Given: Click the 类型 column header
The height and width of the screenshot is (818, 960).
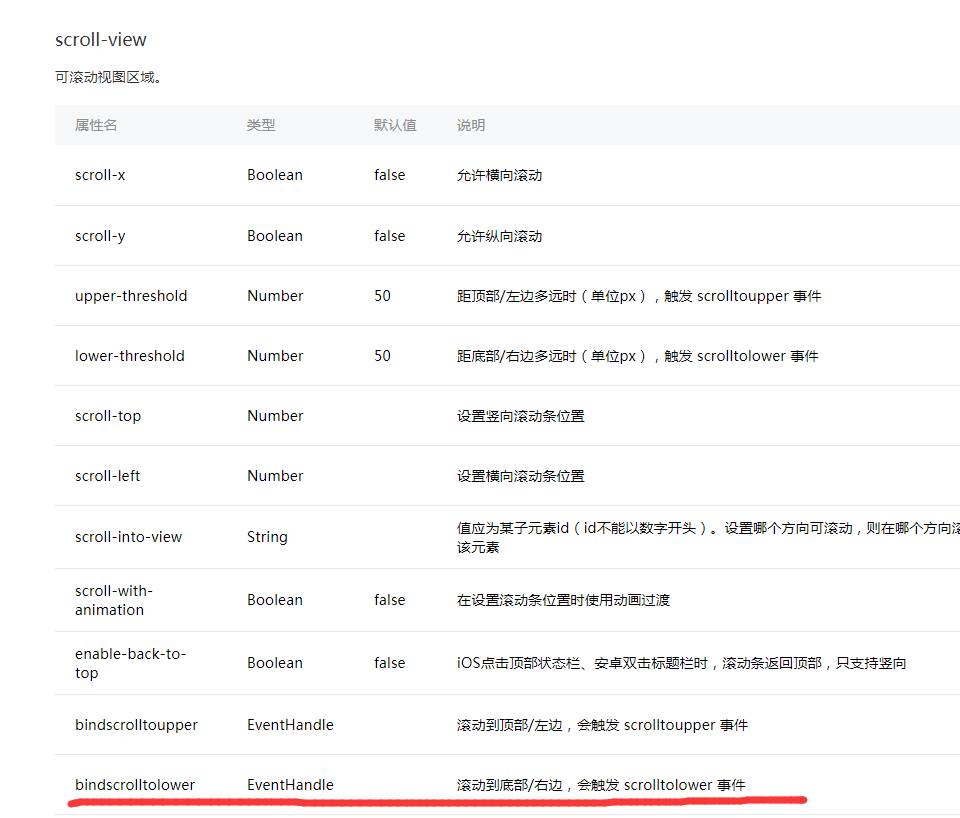Looking at the screenshot, I should 261,125.
